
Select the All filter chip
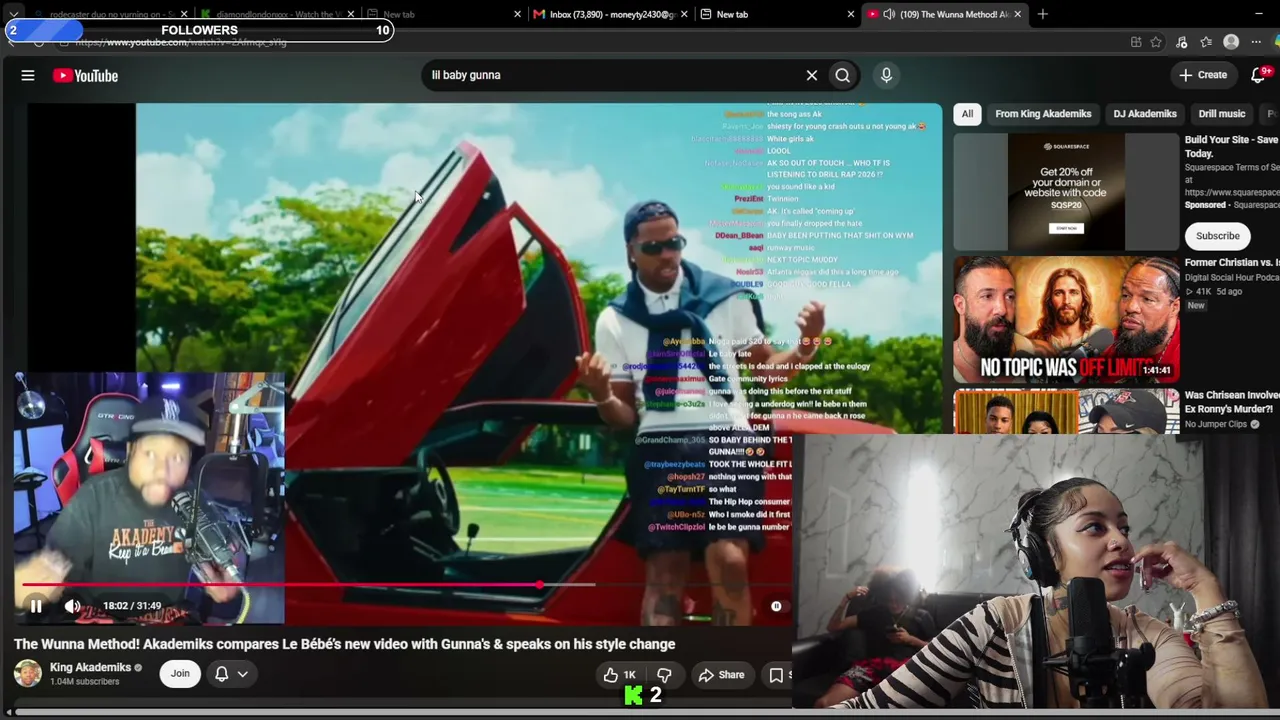click(967, 114)
